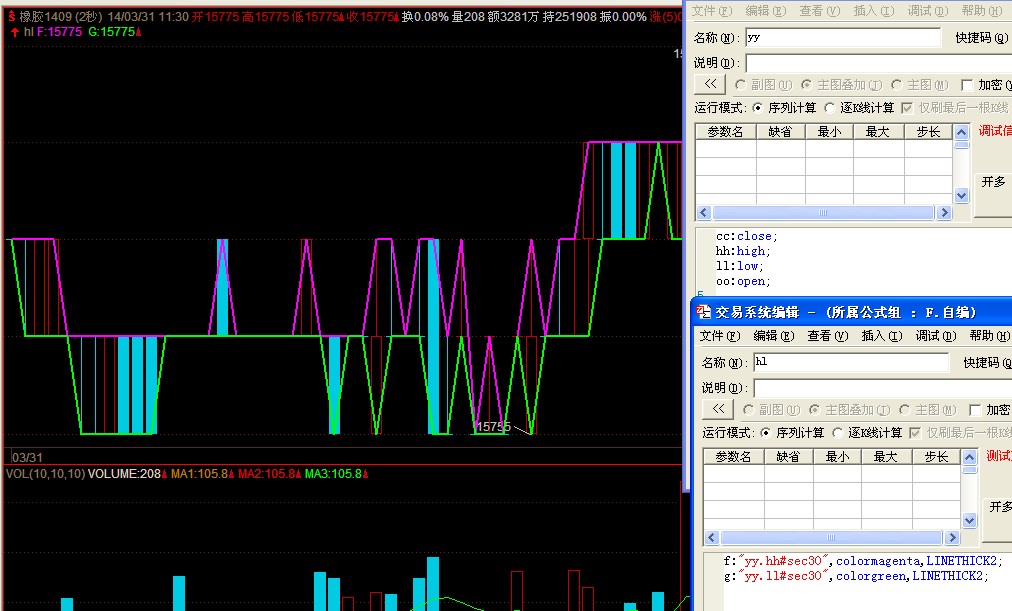1012x611 pixels.
Task: Collapse panel with << button in yy window
Action: [x=710, y=85]
